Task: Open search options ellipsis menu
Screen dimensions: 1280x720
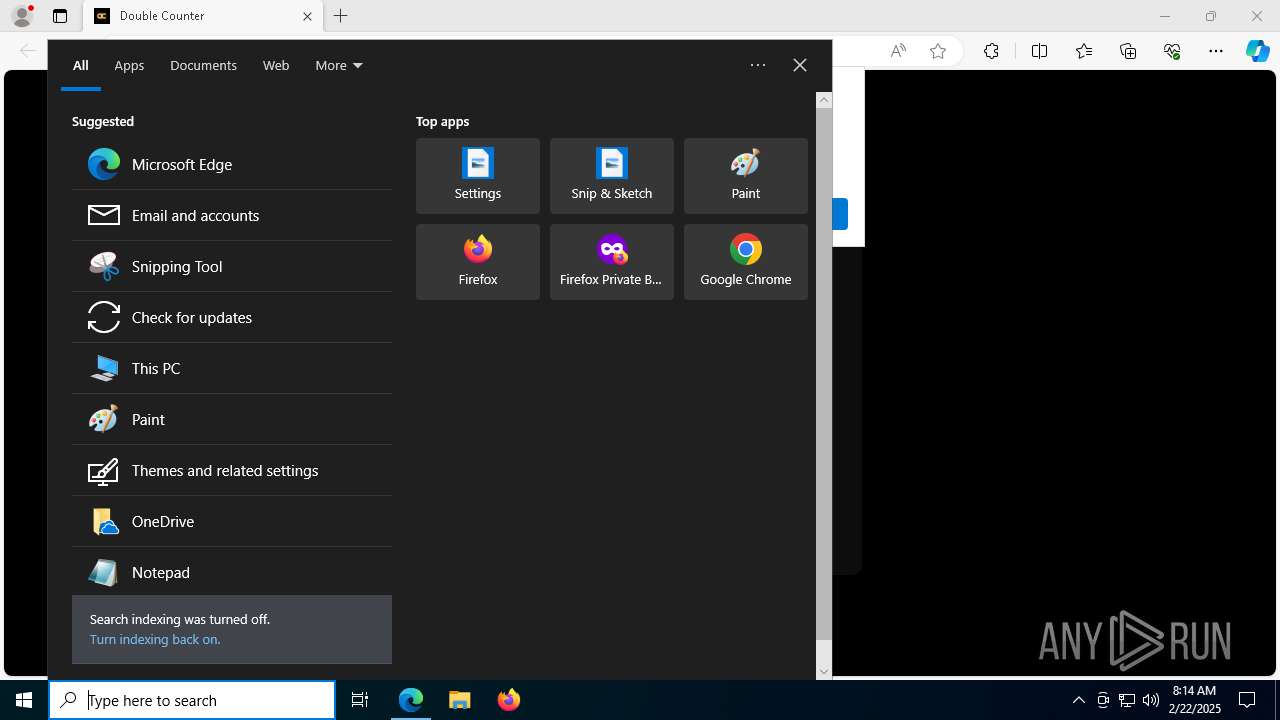Action: [758, 65]
